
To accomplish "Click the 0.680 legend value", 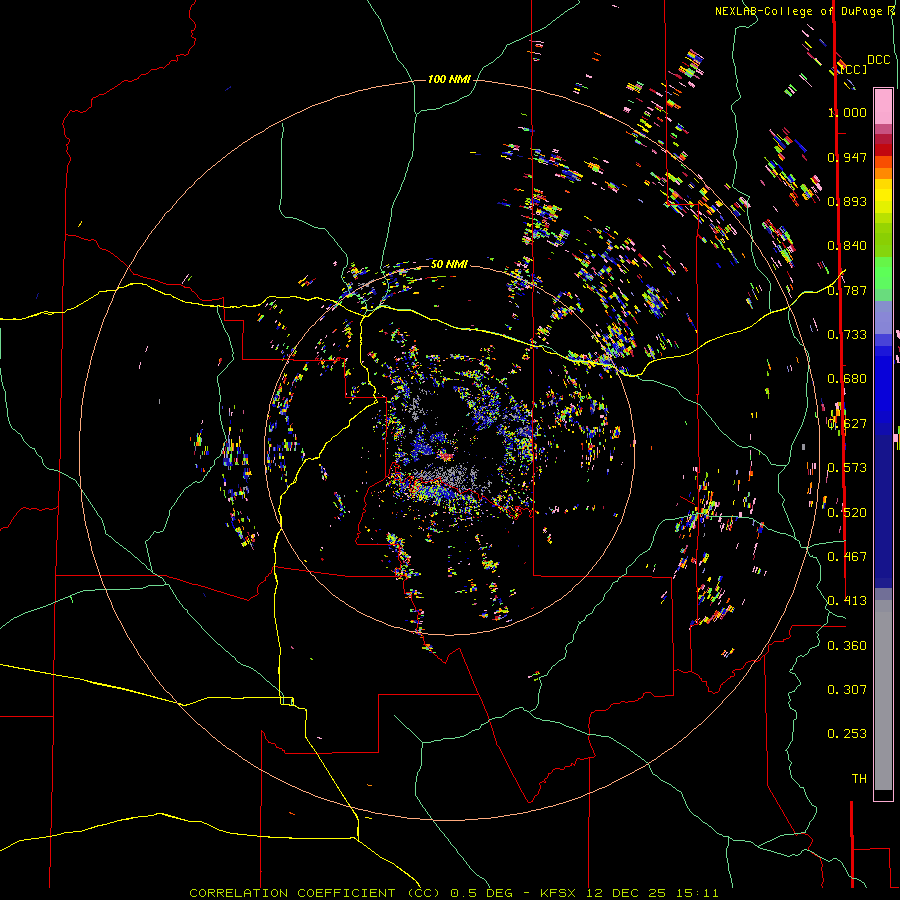I will coord(847,379).
